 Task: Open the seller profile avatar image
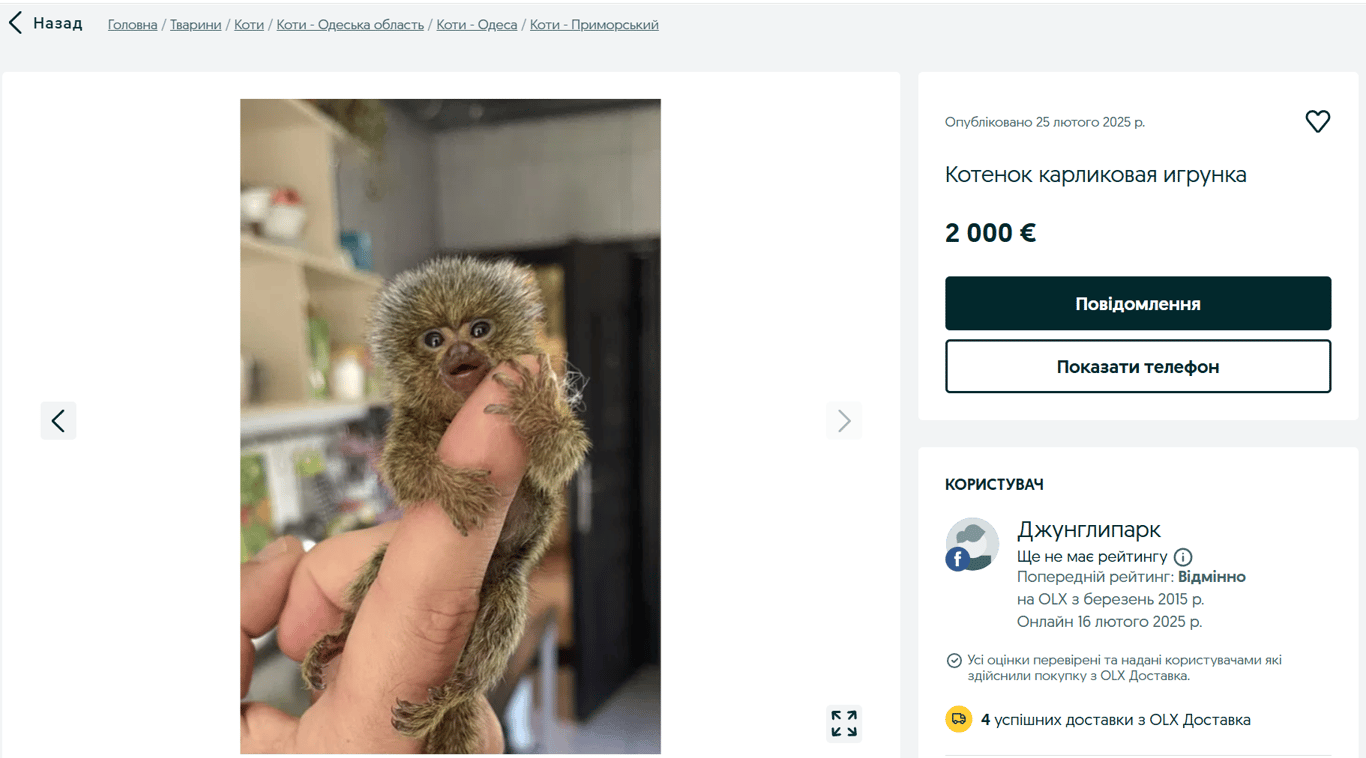(x=971, y=545)
